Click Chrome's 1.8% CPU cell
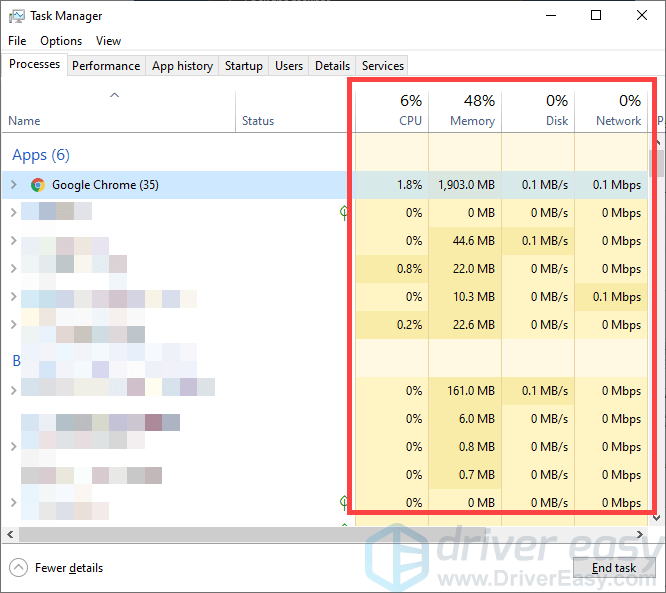 [392, 185]
